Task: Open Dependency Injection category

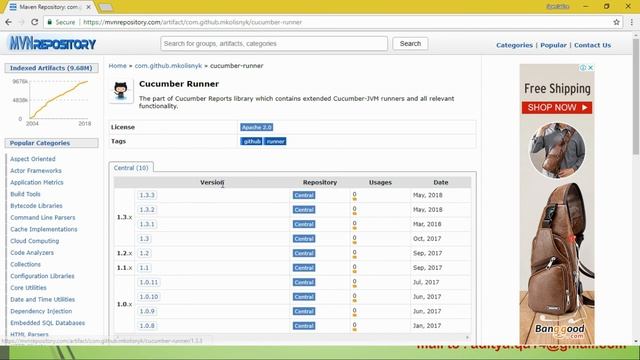Action: click(x=41, y=311)
